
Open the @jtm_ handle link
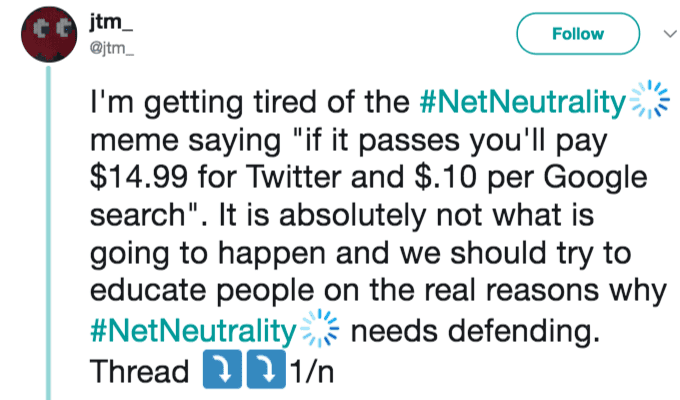click(x=111, y=48)
